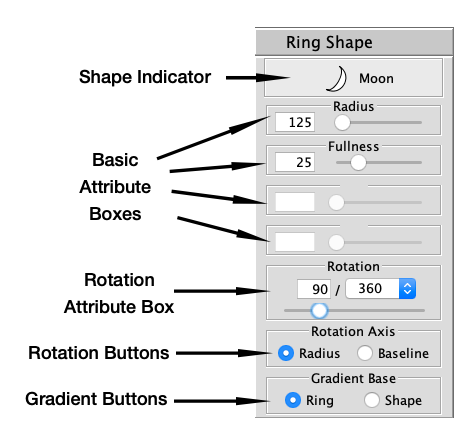469x442 pixels.
Task: Open the 360 rotation divisor dropdown
Action: (380, 289)
